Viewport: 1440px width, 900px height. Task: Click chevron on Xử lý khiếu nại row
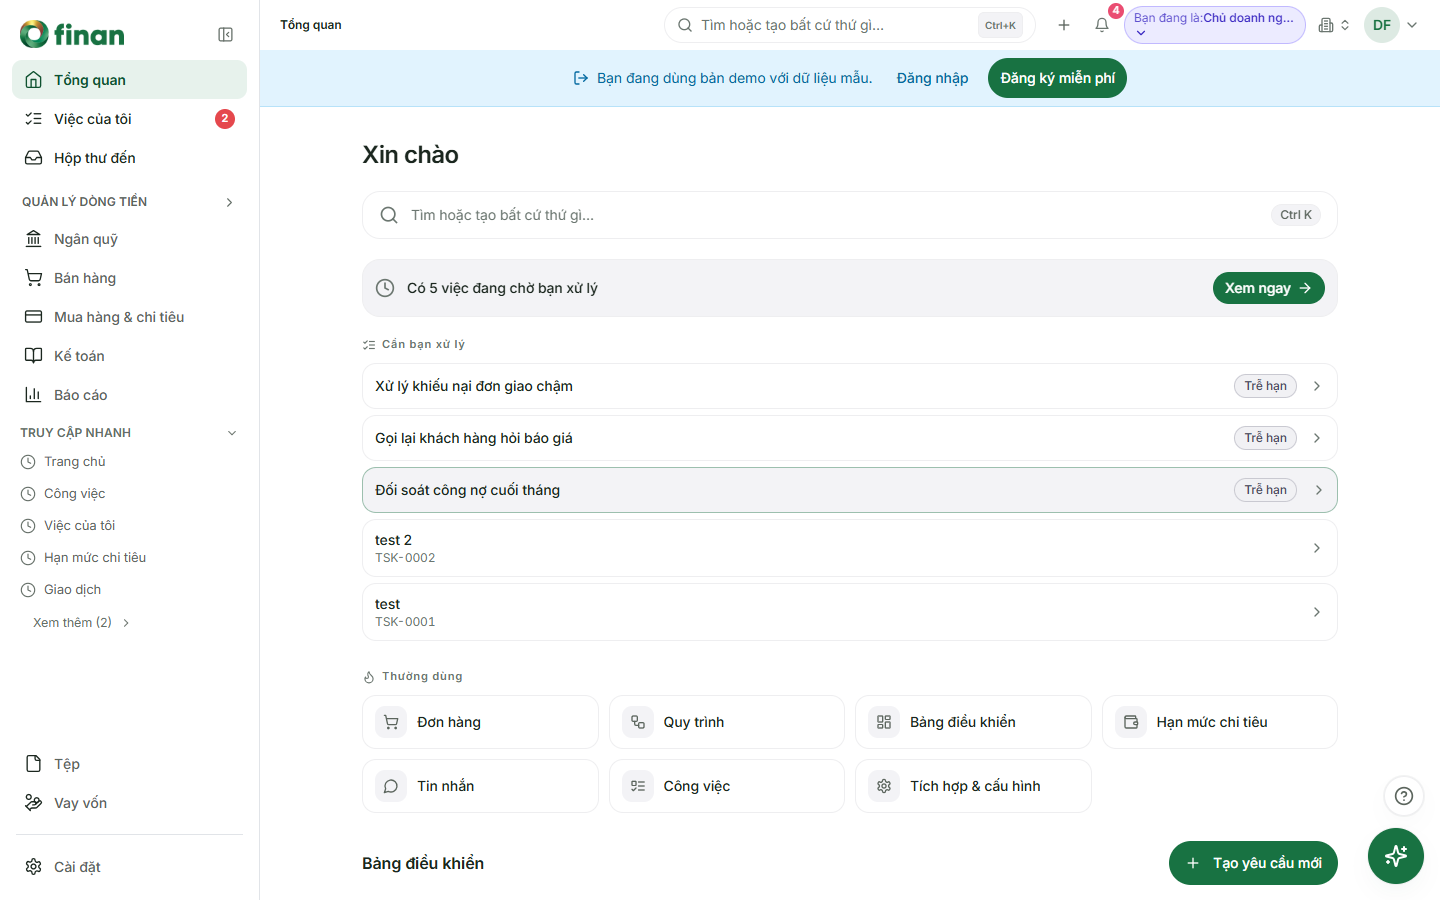pos(1317,386)
